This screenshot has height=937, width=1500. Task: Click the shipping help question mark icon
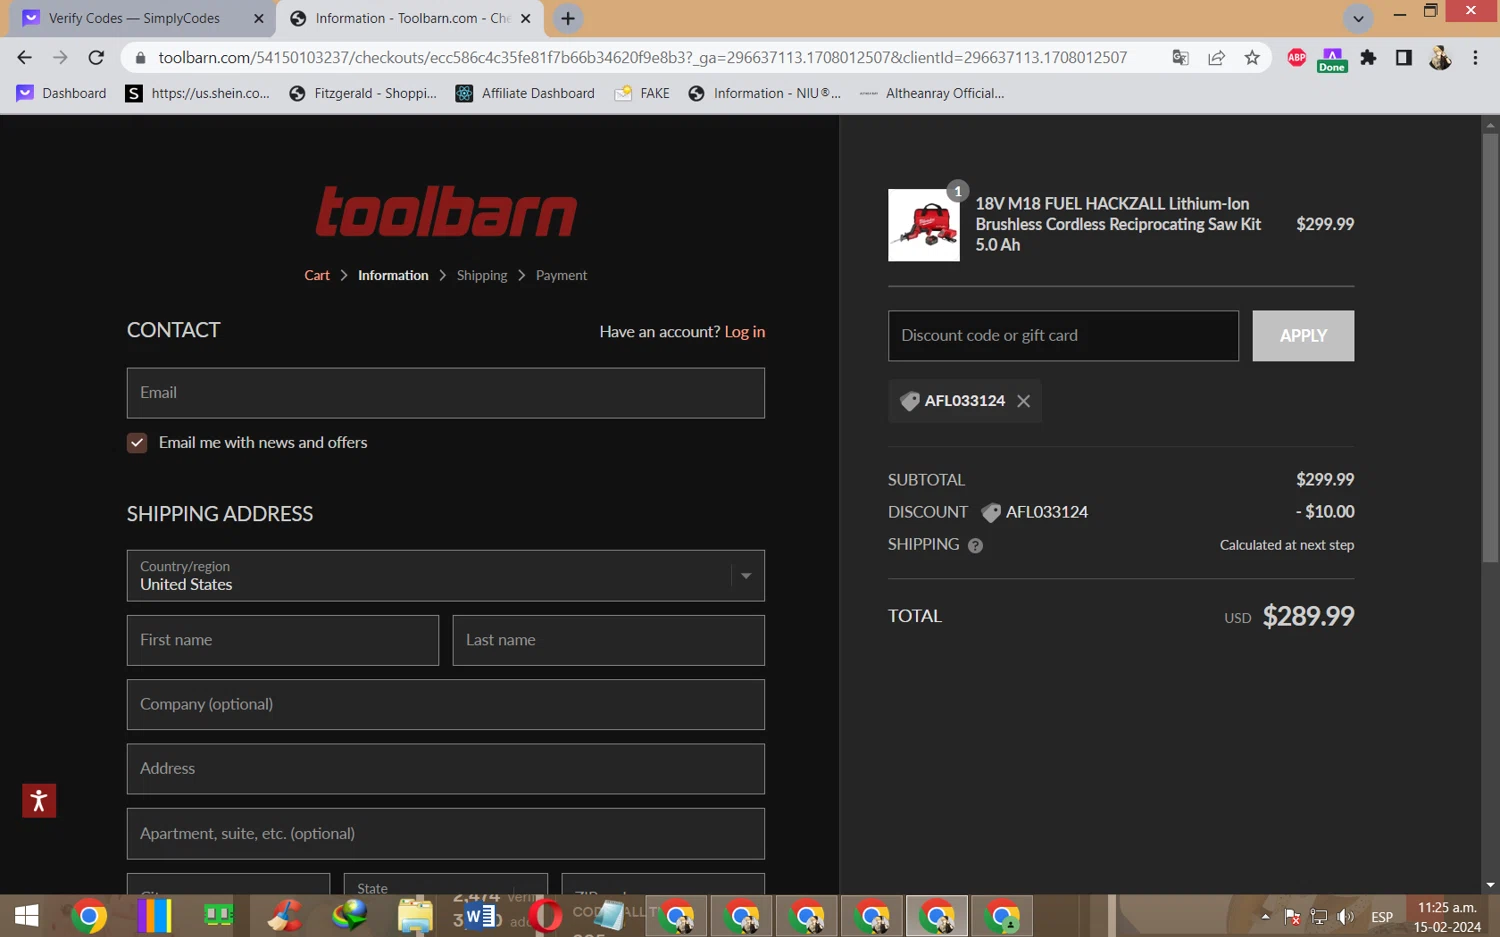pyautogui.click(x=975, y=545)
